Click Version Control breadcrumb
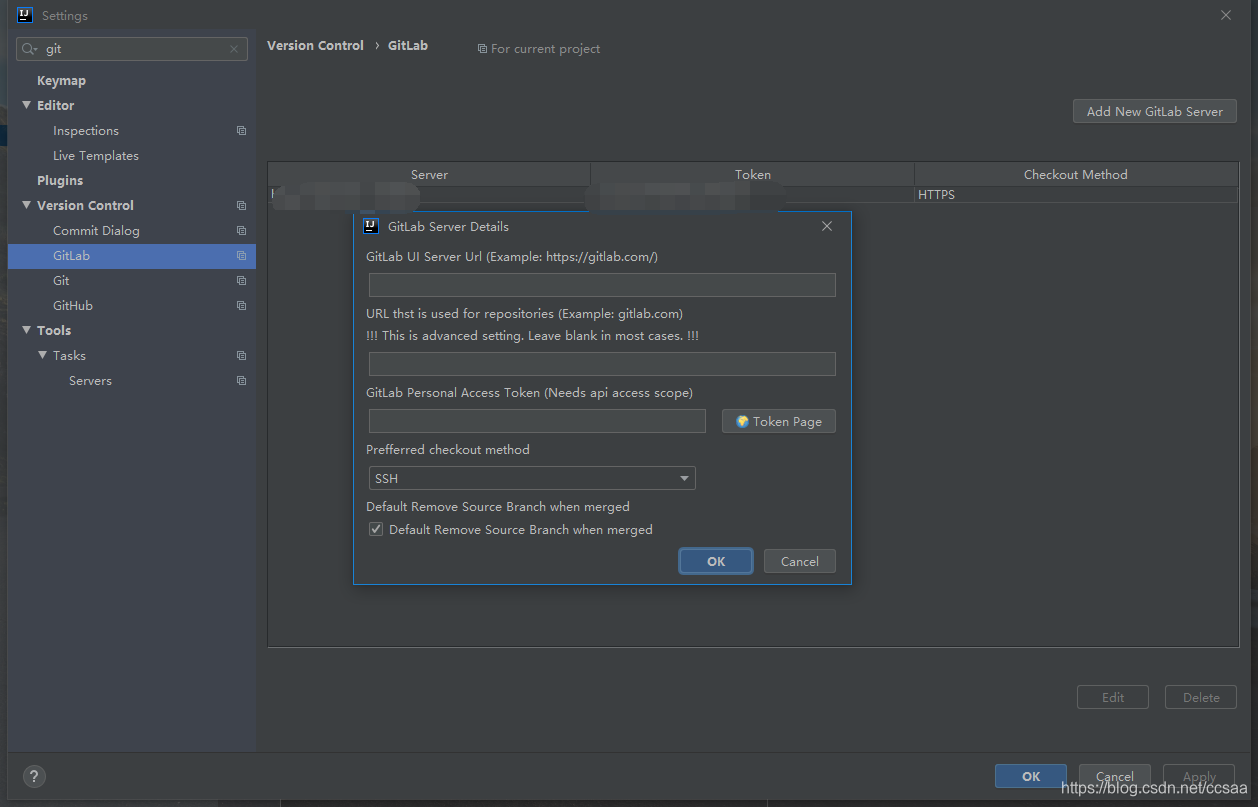 (315, 46)
